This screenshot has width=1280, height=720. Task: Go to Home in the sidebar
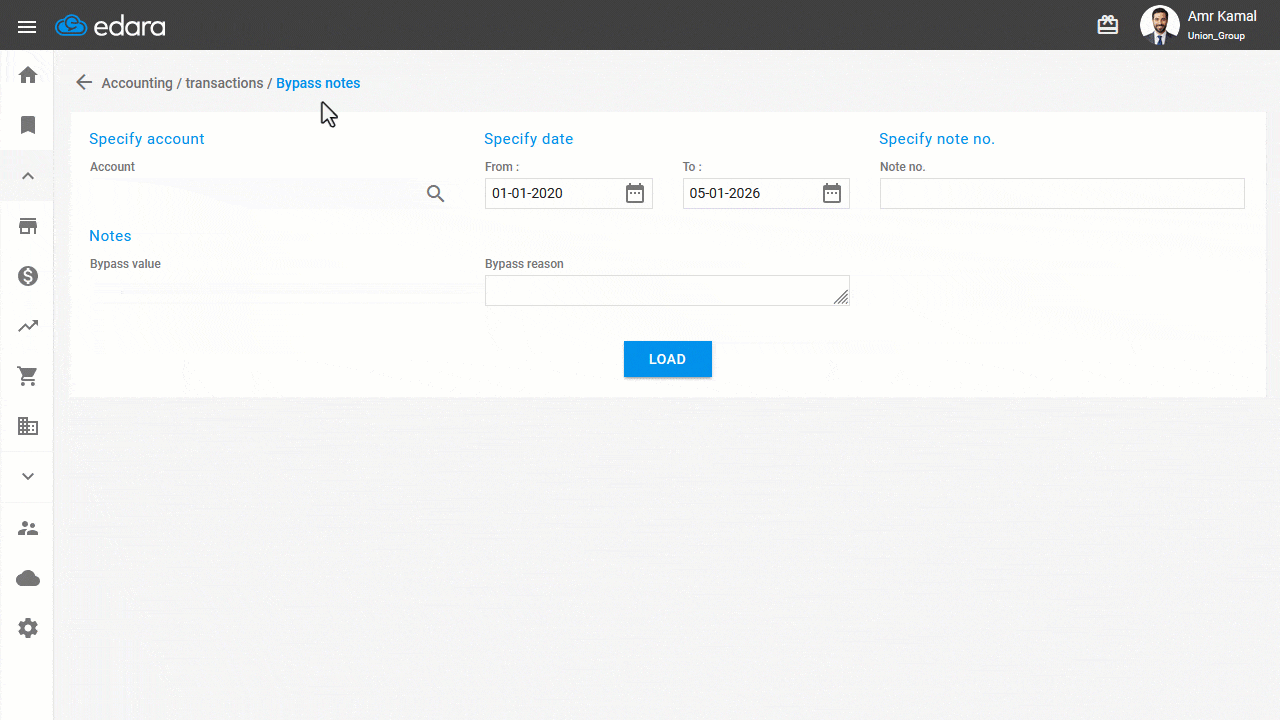pos(28,75)
